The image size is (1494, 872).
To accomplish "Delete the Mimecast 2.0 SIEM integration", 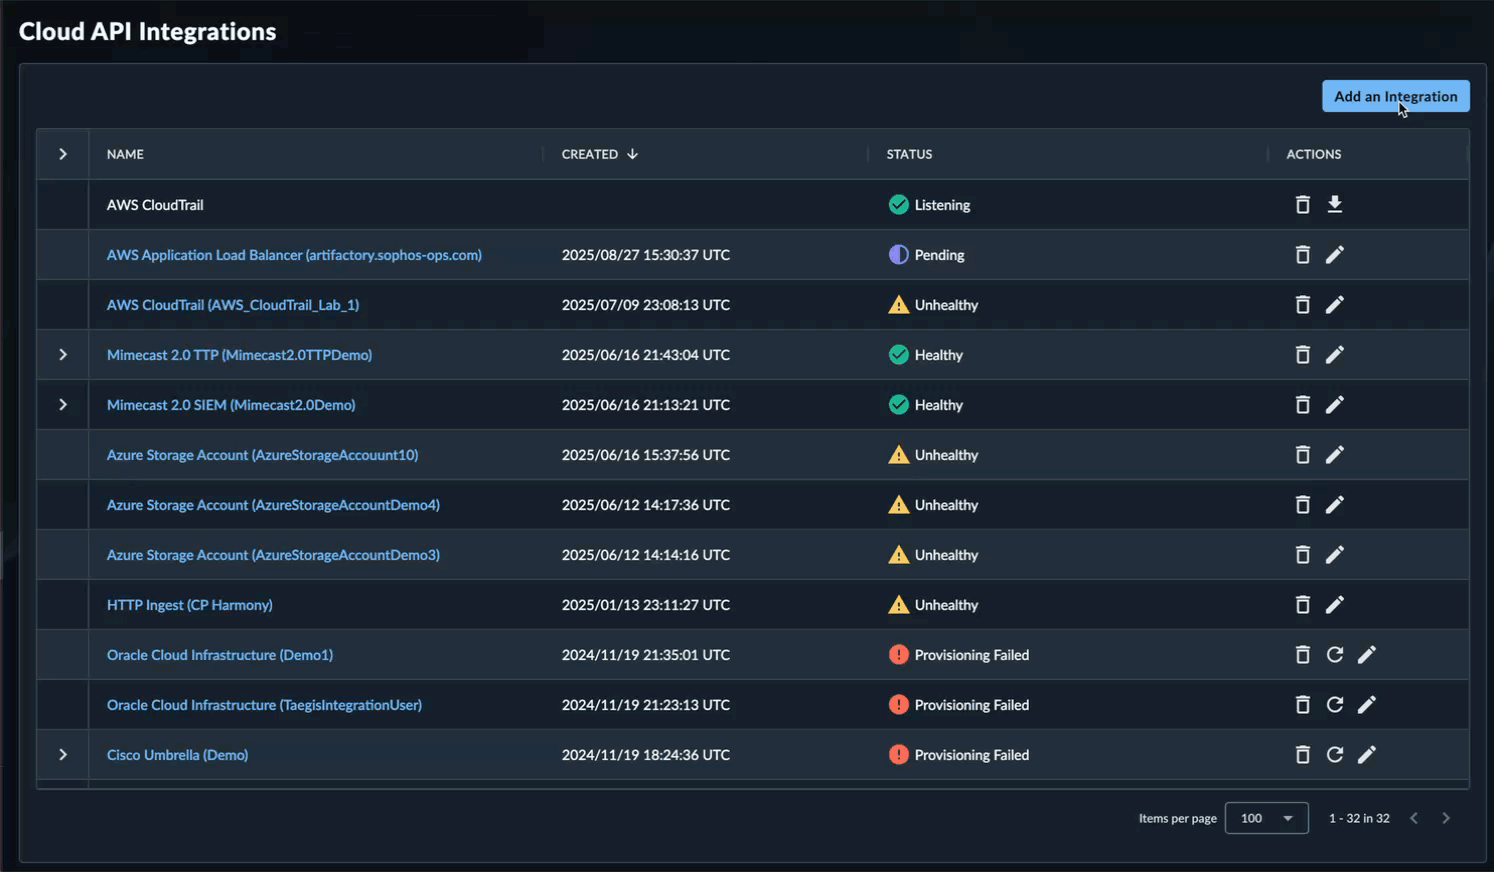I will tap(1302, 405).
